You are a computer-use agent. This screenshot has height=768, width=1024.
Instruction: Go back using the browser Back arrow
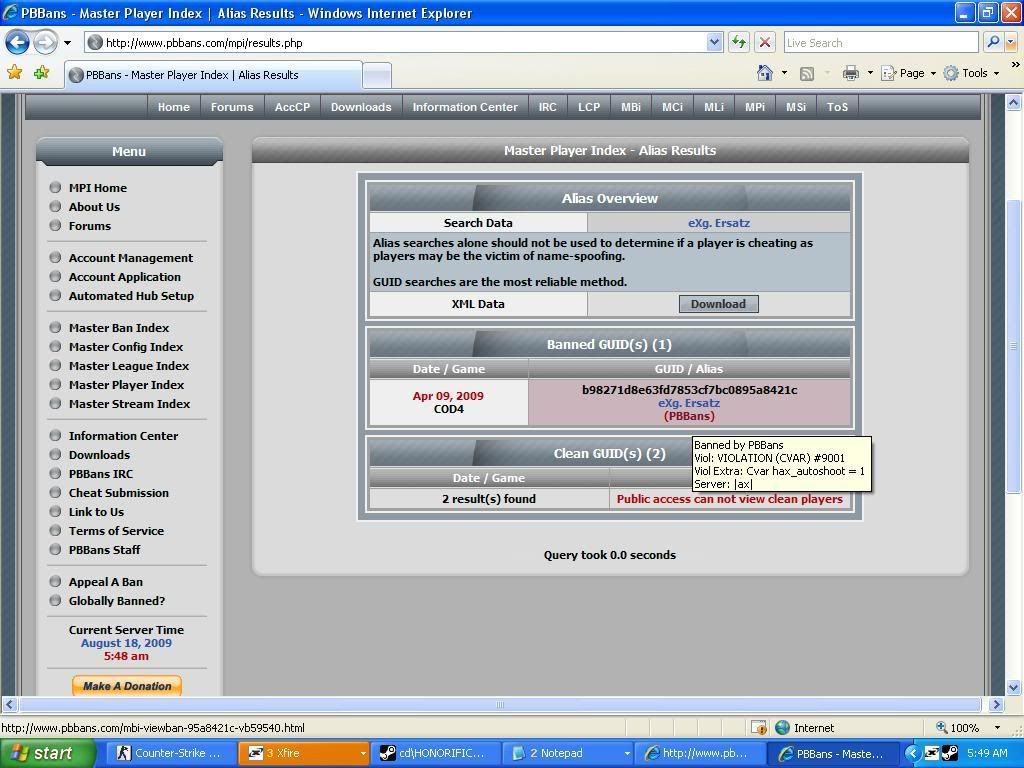(x=18, y=43)
